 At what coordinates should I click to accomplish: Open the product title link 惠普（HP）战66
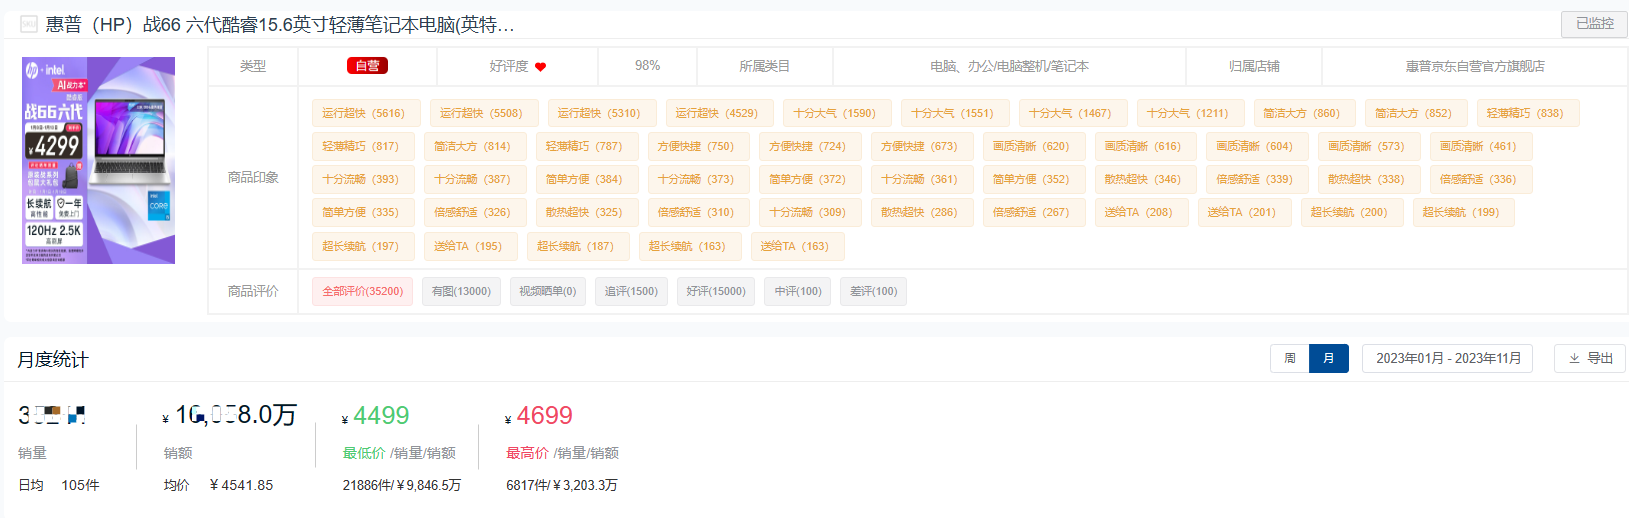(x=280, y=24)
